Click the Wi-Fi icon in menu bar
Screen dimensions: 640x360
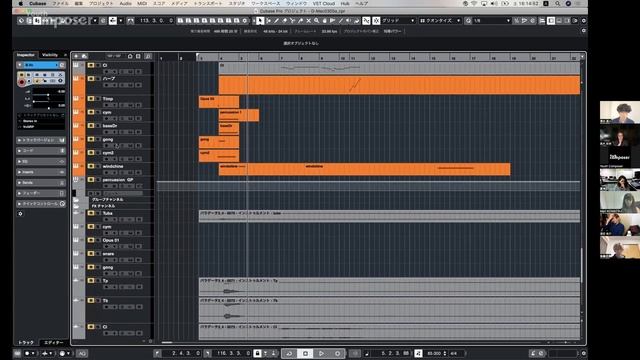click(474, 3)
